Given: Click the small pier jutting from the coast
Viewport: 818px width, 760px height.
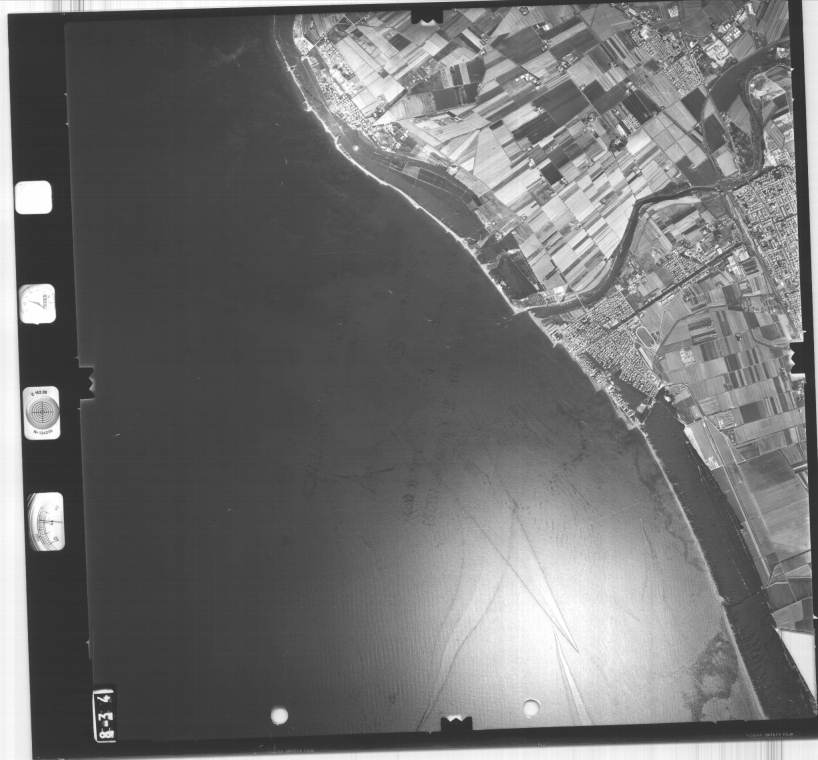Looking at the screenshot, I should pyautogui.click(x=519, y=311).
